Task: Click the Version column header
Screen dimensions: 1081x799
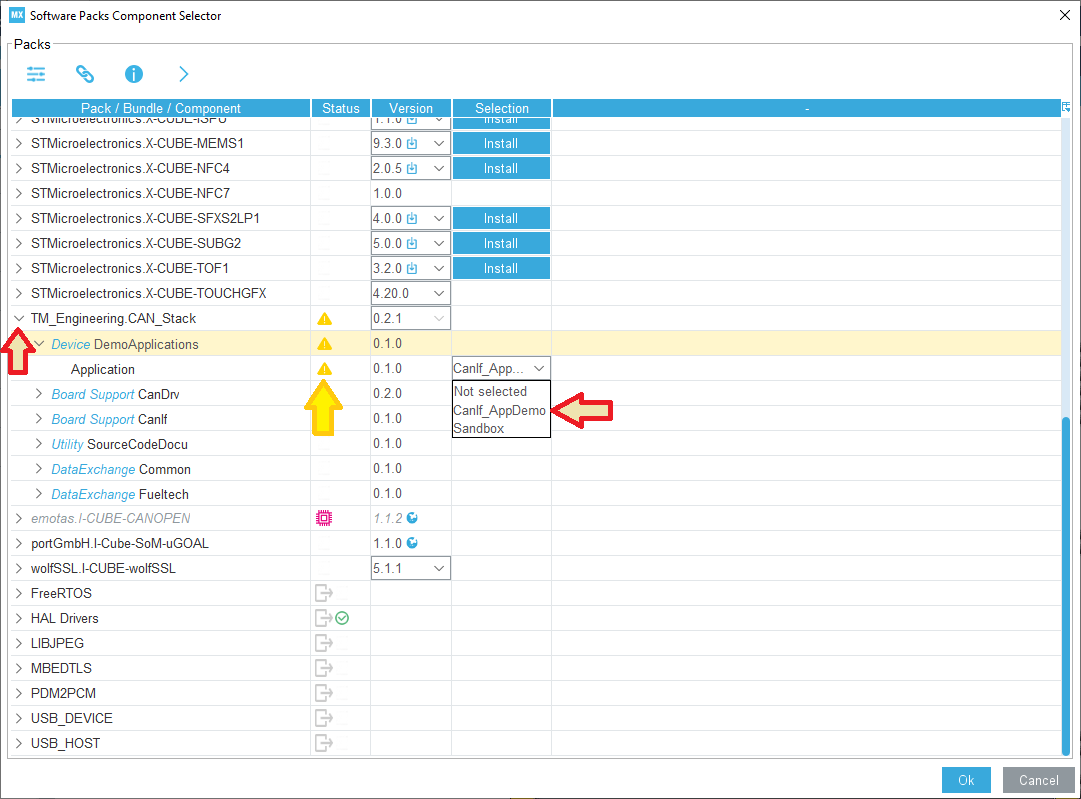Action: coord(411,108)
